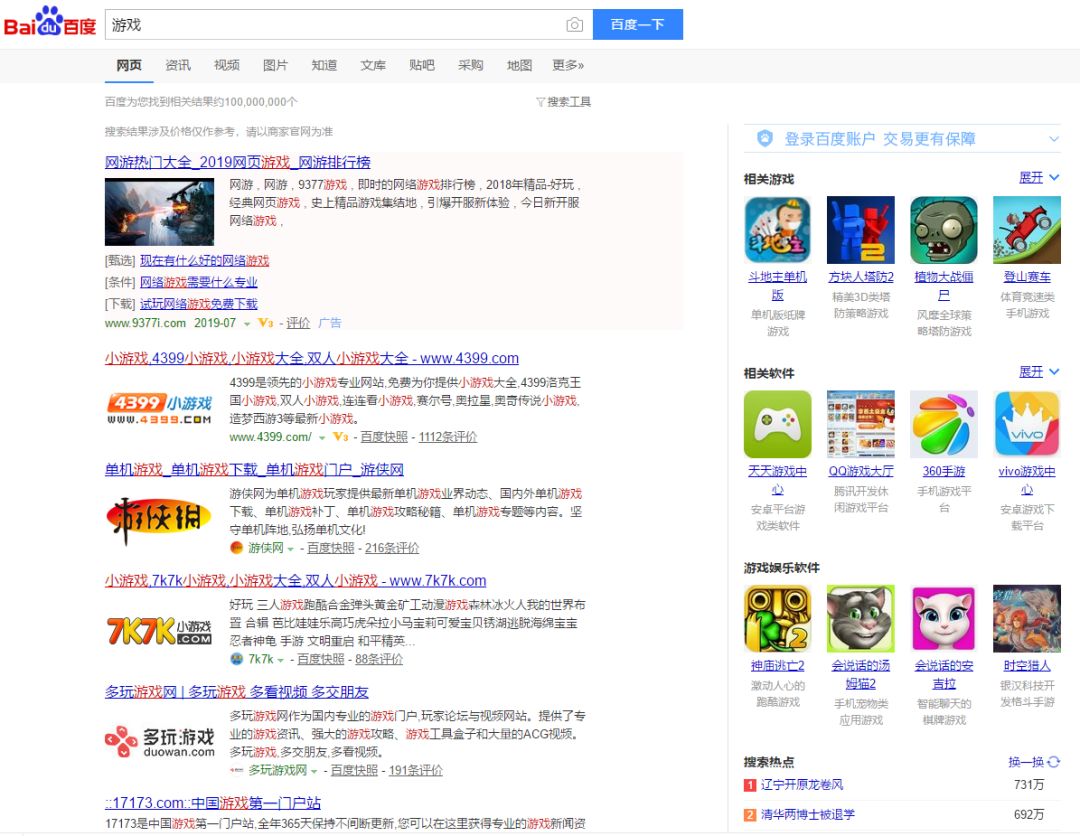Open the 神庙逃亡2 game icon

[778, 618]
